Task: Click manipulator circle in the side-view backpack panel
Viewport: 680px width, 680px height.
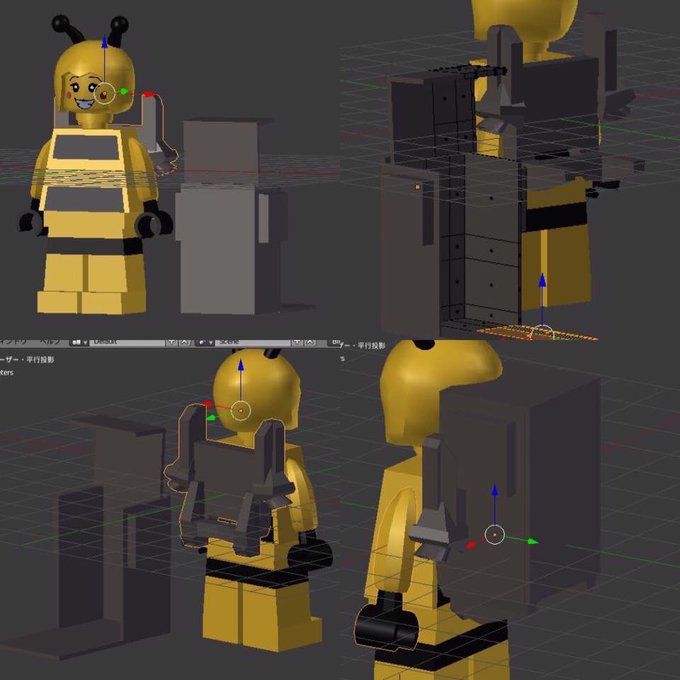Action: pyautogui.click(x=494, y=535)
